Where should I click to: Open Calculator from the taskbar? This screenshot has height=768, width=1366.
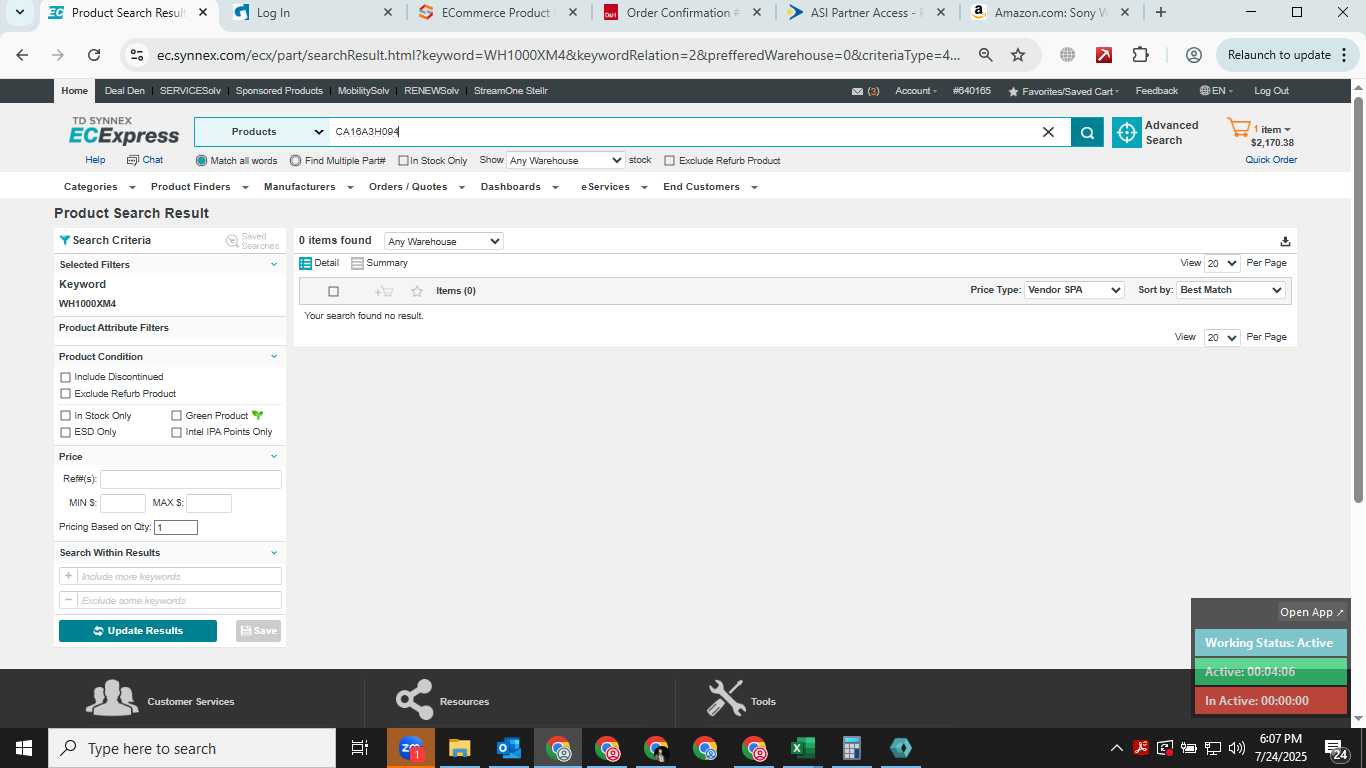[851, 748]
